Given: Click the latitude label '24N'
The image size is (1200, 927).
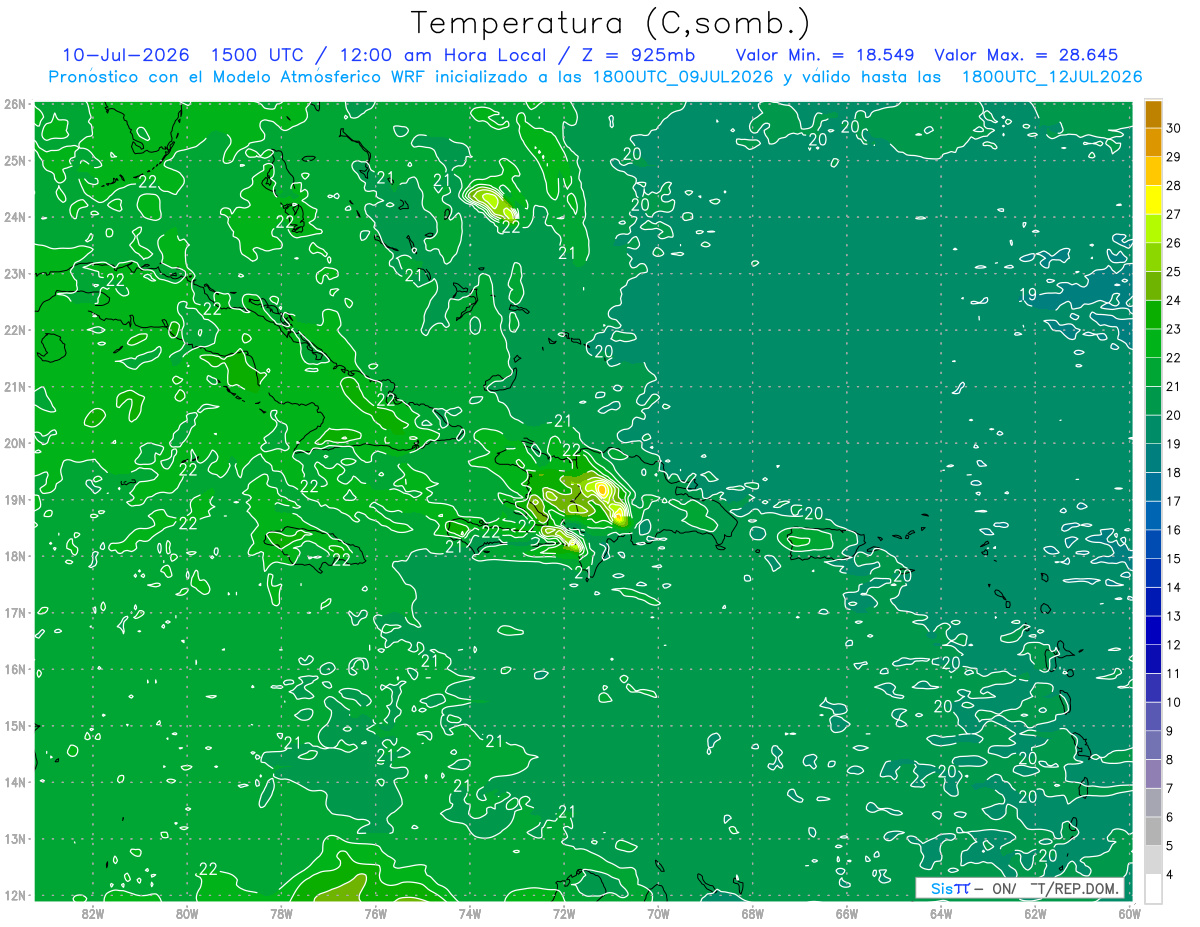Looking at the screenshot, I should (14, 217).
